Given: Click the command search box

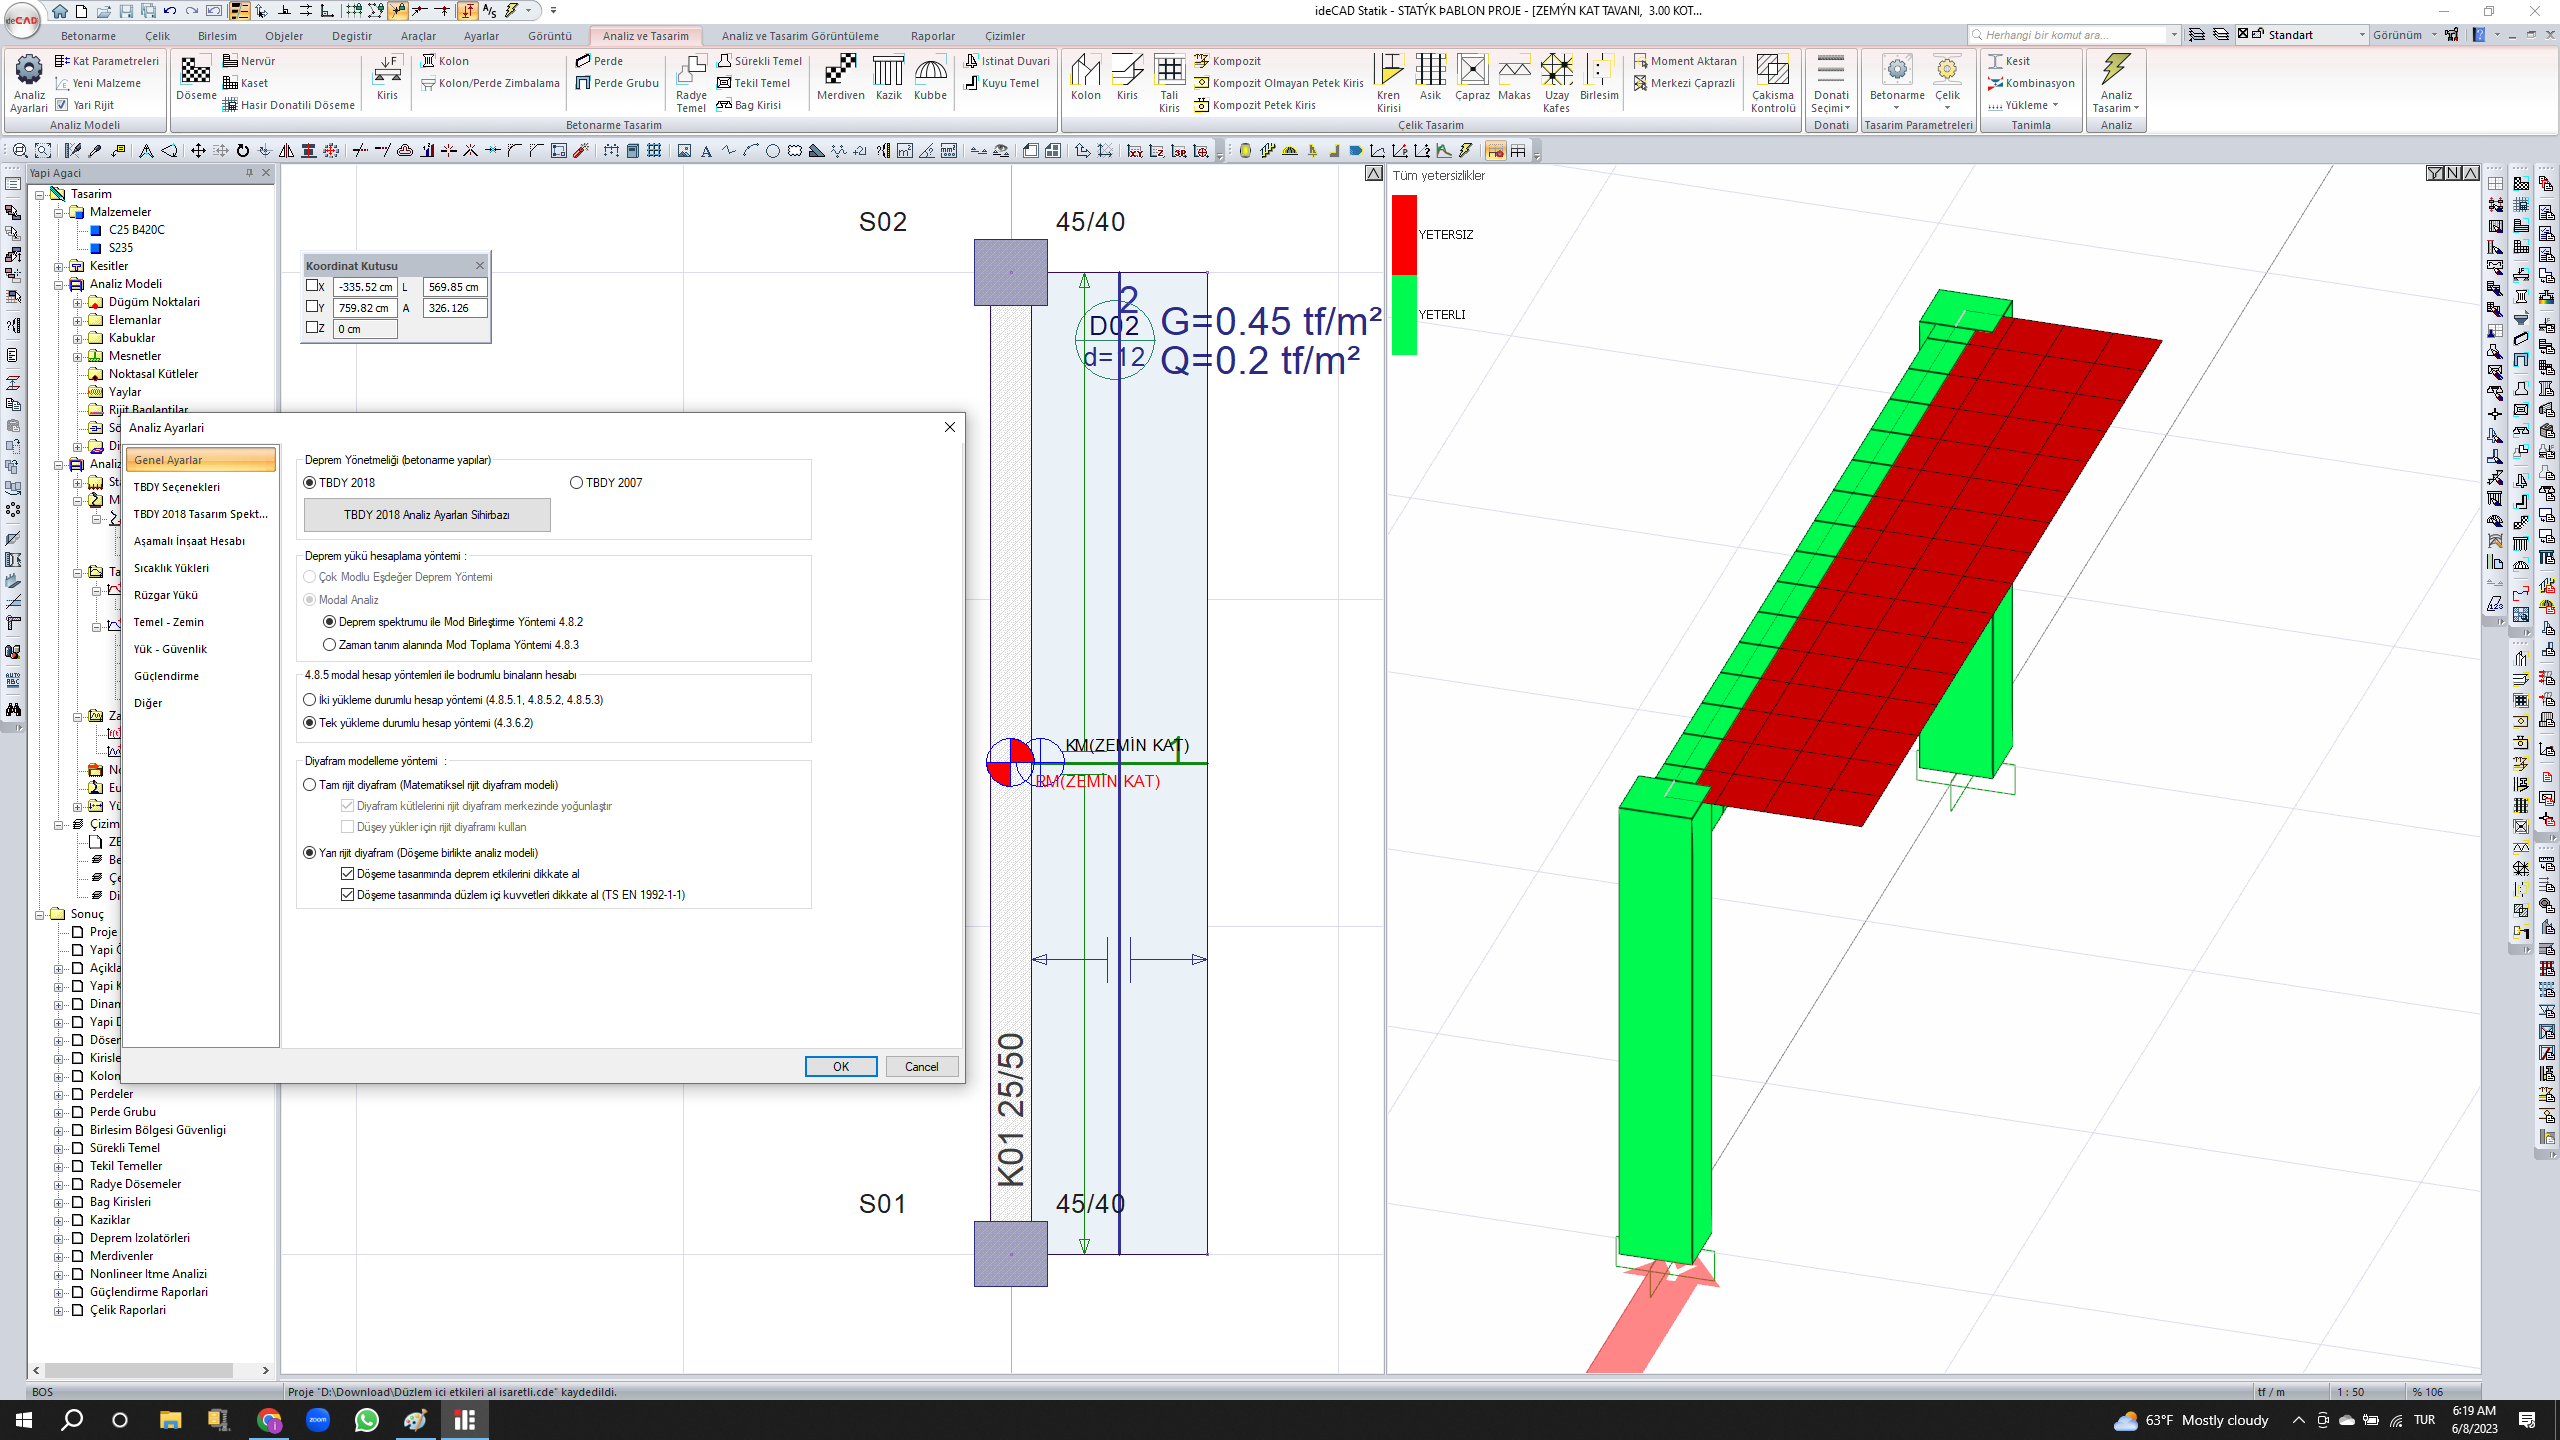Looking at the screenshot, I should click(x=2073, y=35).
